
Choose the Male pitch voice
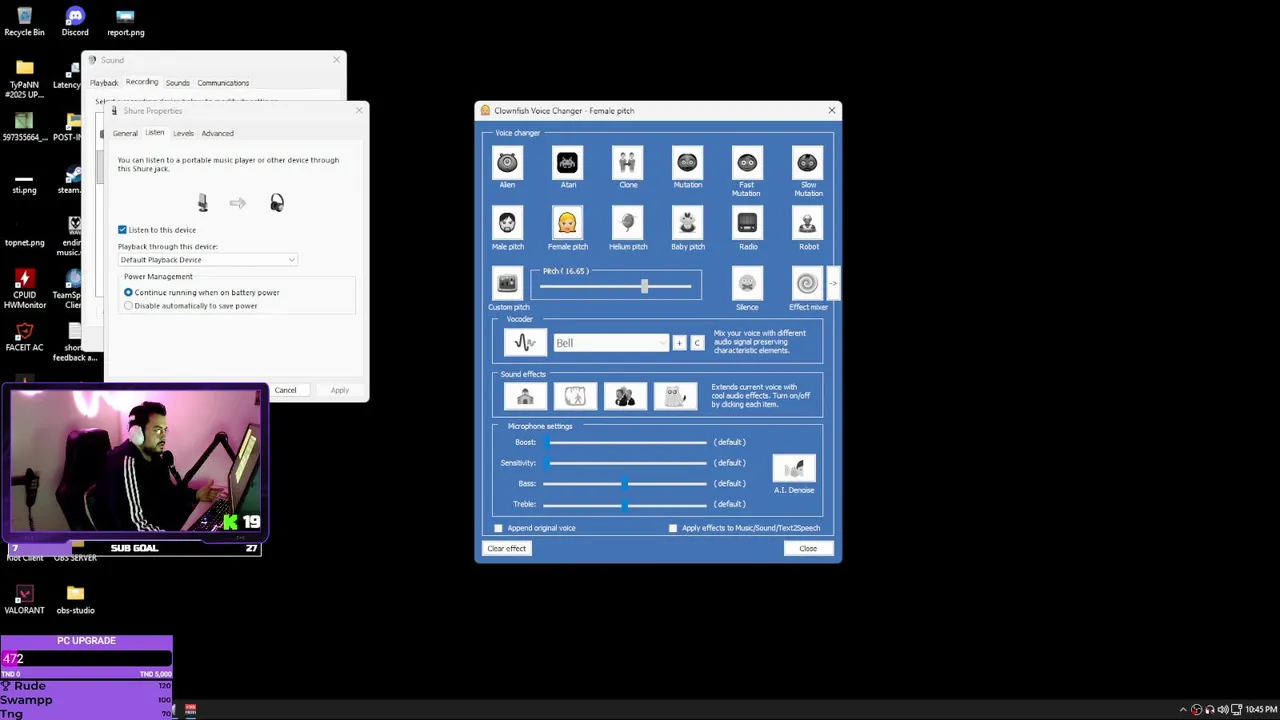[x=508, y=223]
